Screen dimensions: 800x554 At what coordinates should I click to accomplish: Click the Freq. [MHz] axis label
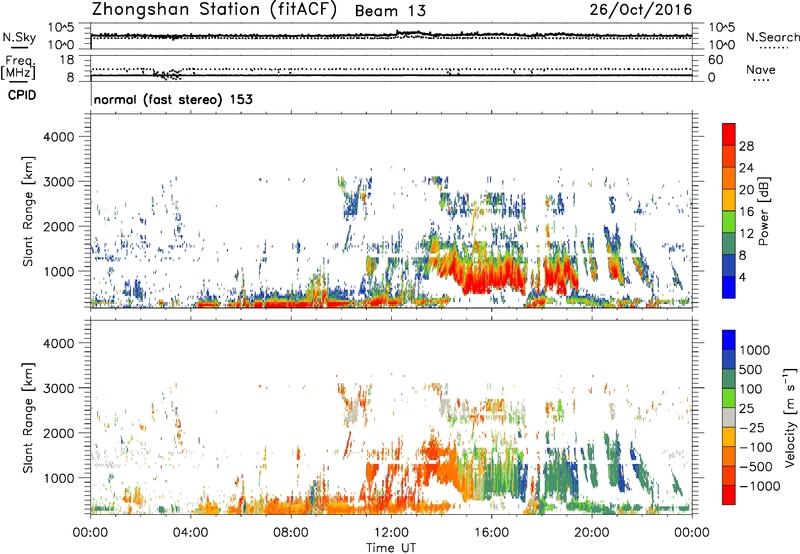(18, 67)
